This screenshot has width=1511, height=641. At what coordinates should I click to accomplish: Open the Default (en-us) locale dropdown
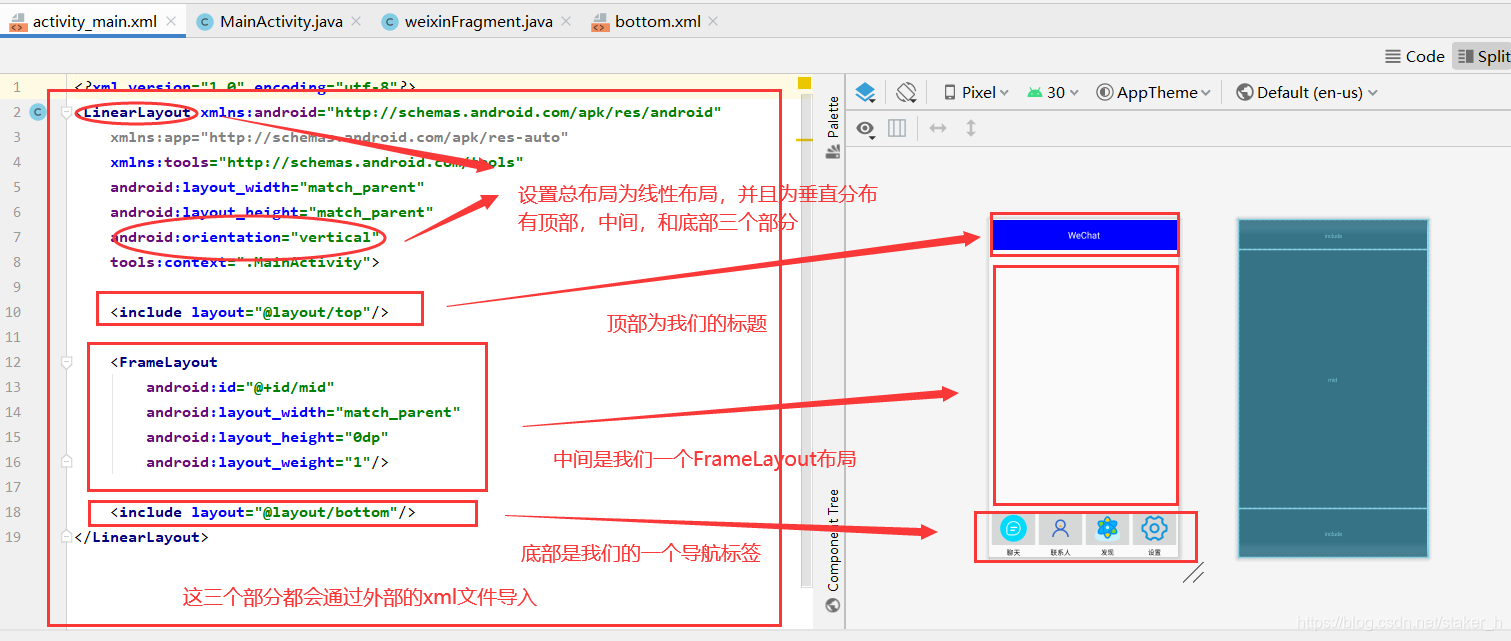coord(1307,92)
